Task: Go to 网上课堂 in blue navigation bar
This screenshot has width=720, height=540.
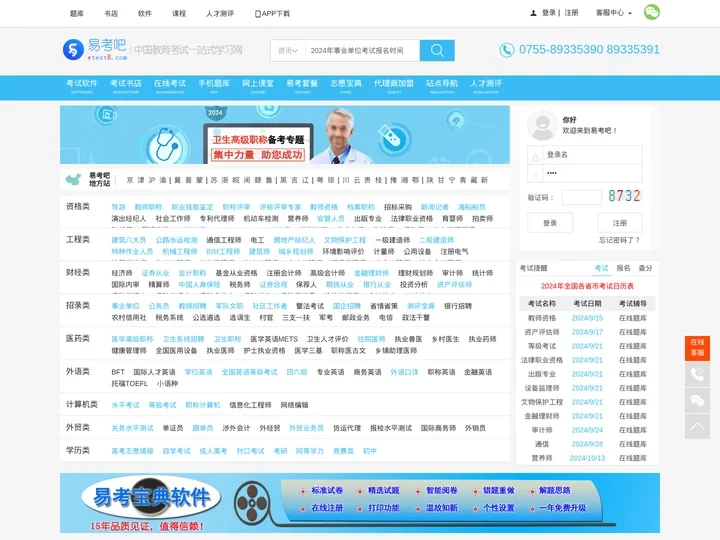Action: [258, 86]
